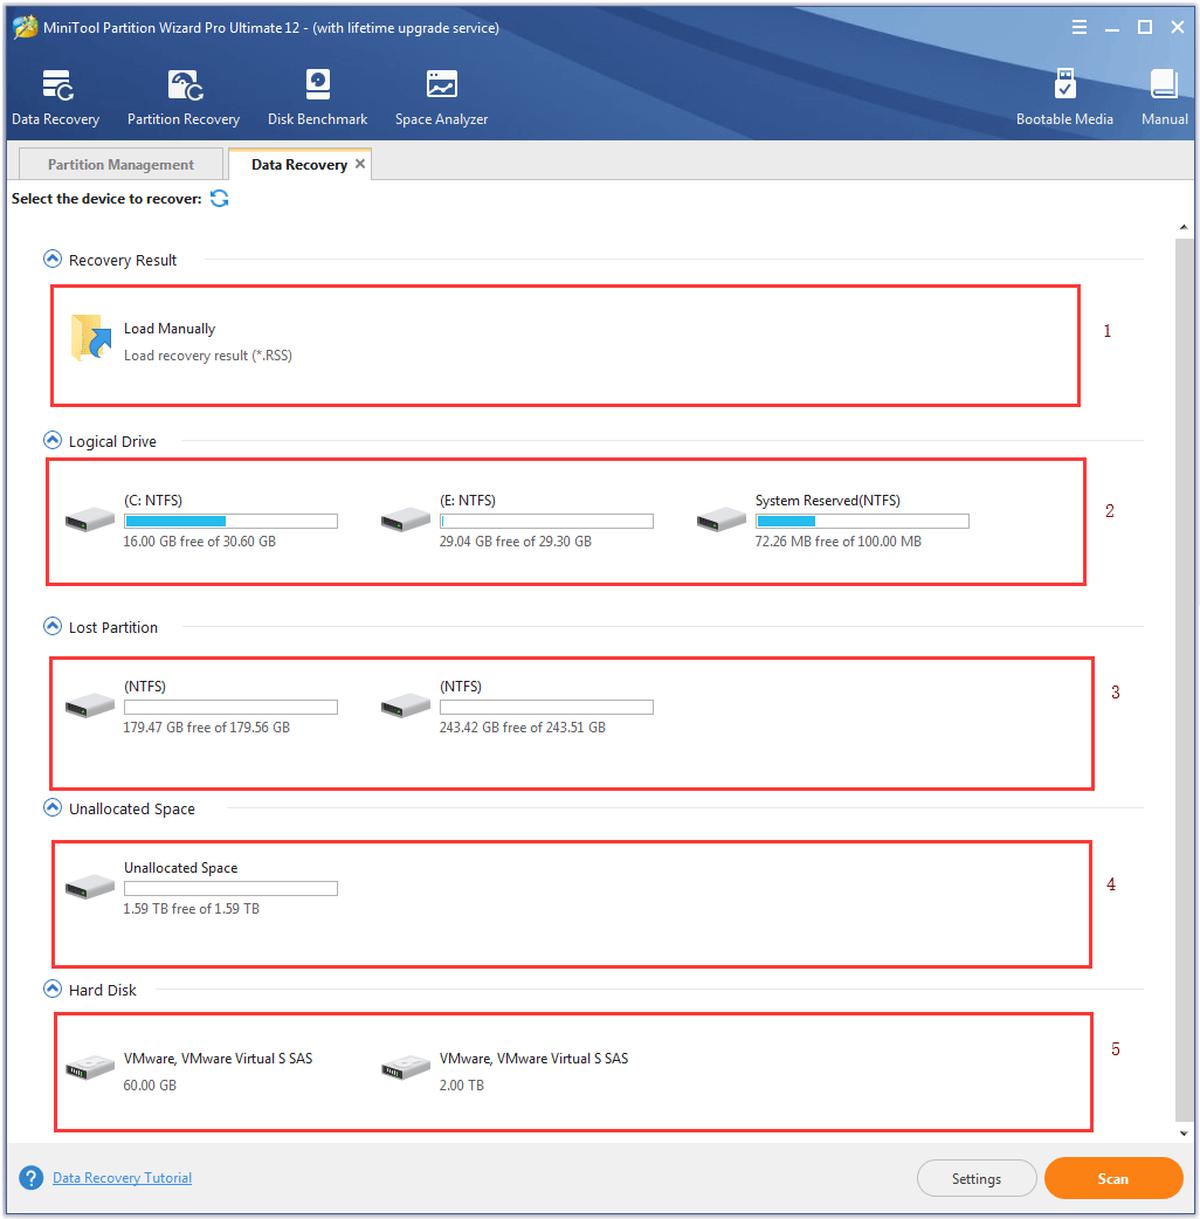Image resolution: width=1200 pixels, height=1219 pixels.
Task: Switch to the Partition Management tab
Action: pyautogui.click(x=121, y=164)
